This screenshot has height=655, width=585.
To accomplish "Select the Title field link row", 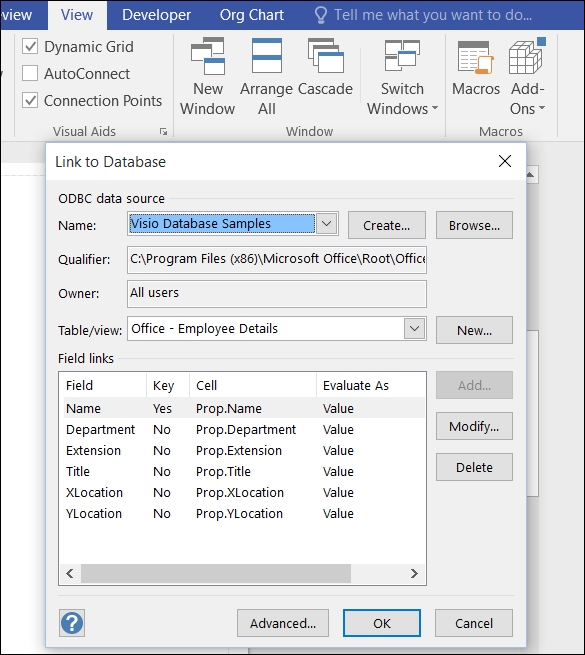I will (244, 471).
